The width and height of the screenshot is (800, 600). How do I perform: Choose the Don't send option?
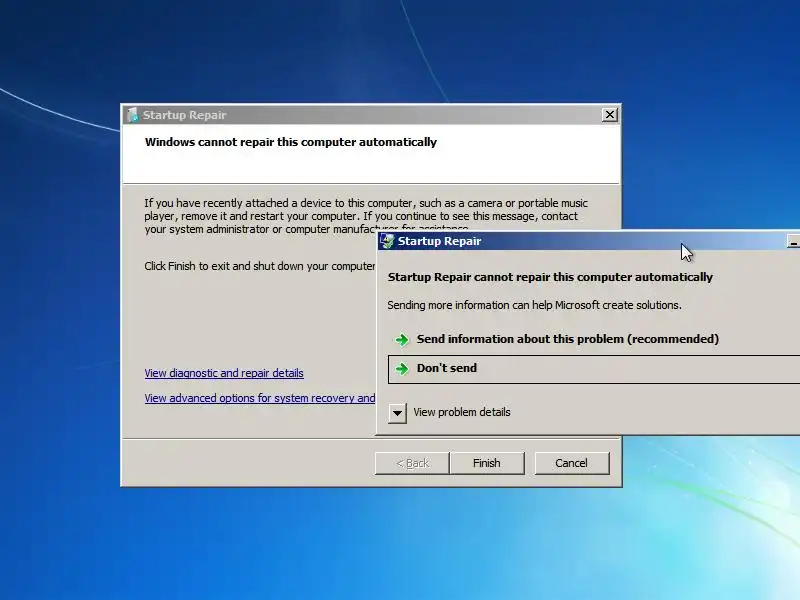tap(594, 369)
